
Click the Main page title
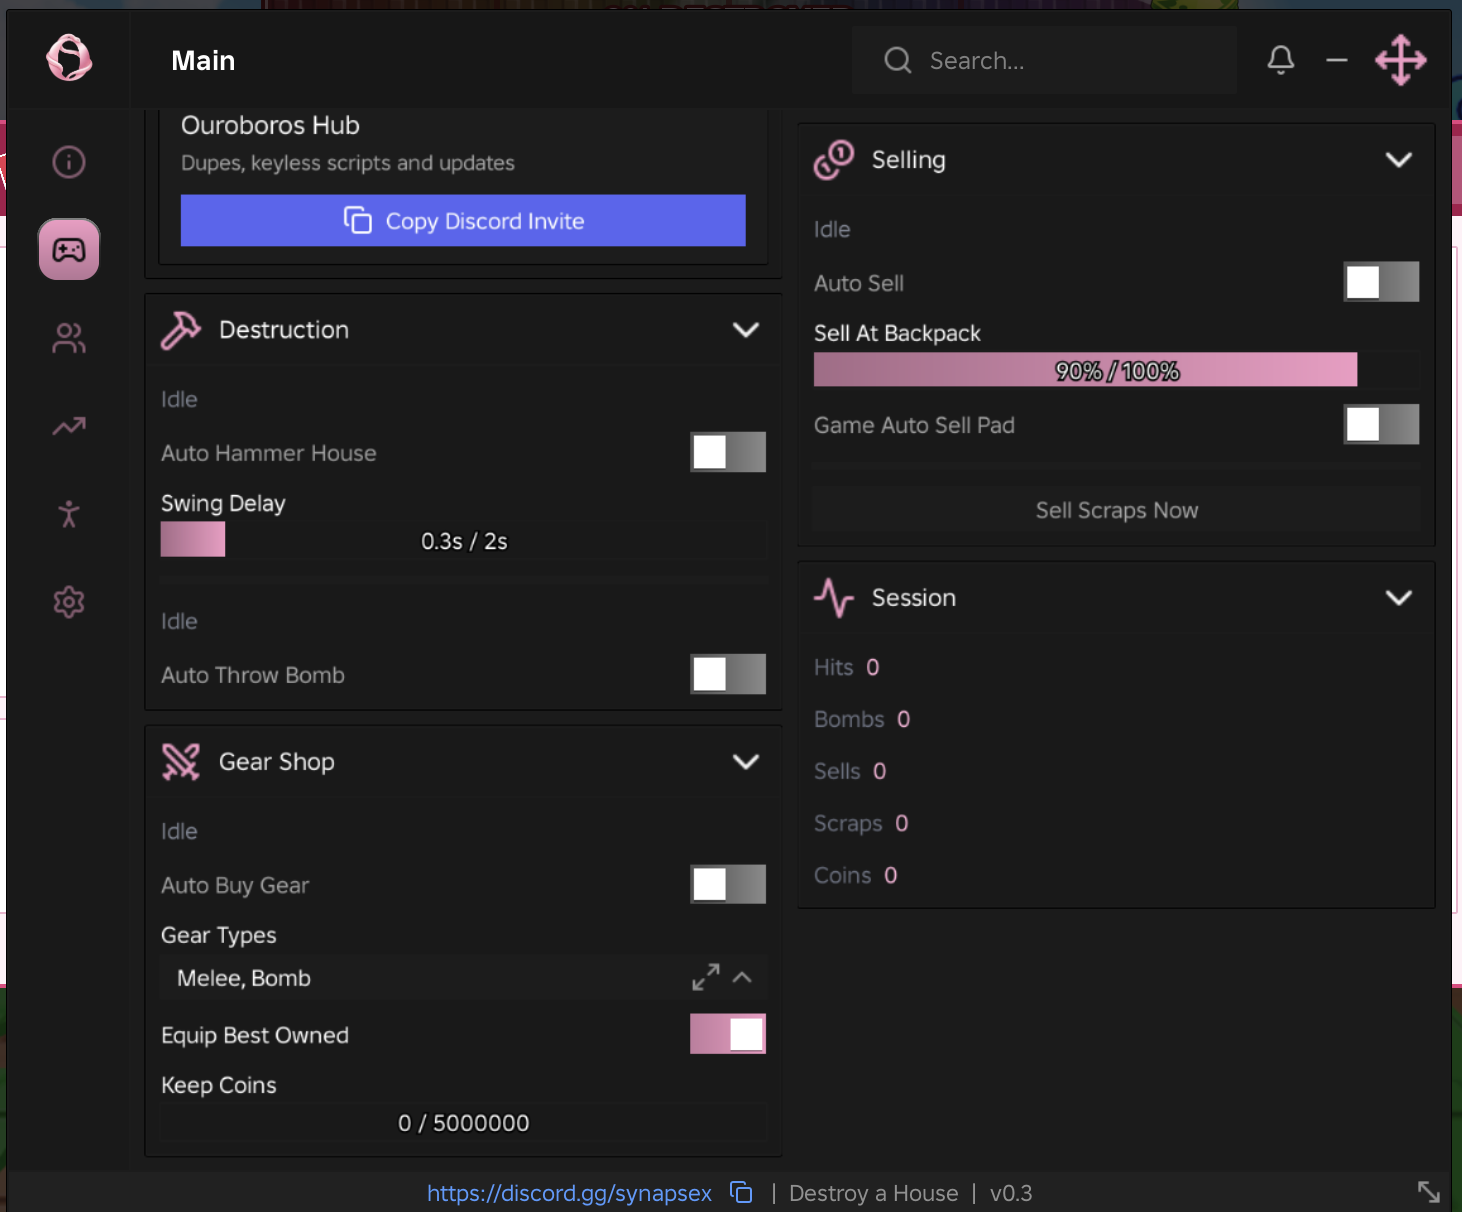[203, 60]
